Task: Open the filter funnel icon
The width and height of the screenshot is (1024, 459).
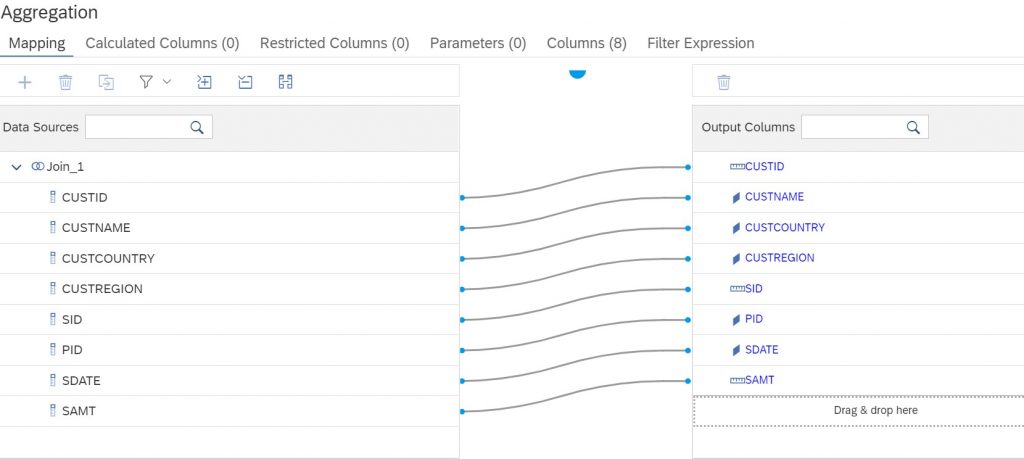Action: pos(146,82)
